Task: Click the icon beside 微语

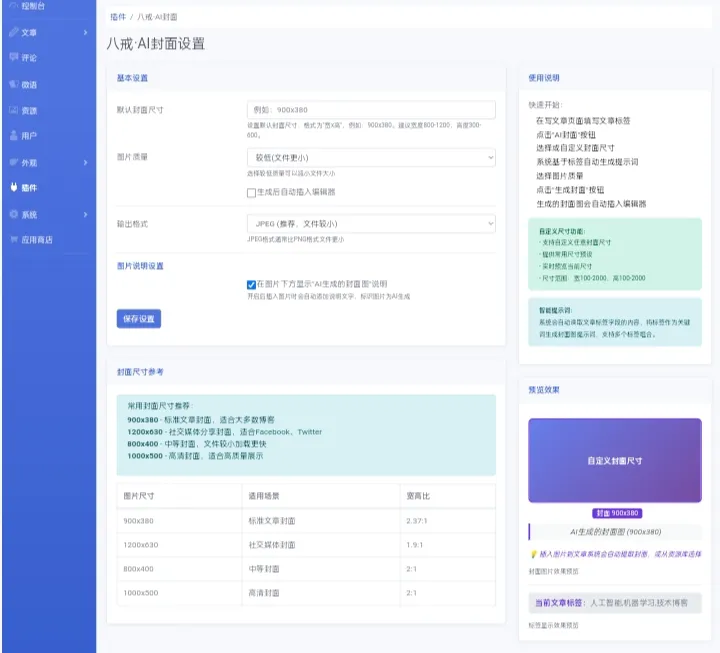Action: pos(14,84)
